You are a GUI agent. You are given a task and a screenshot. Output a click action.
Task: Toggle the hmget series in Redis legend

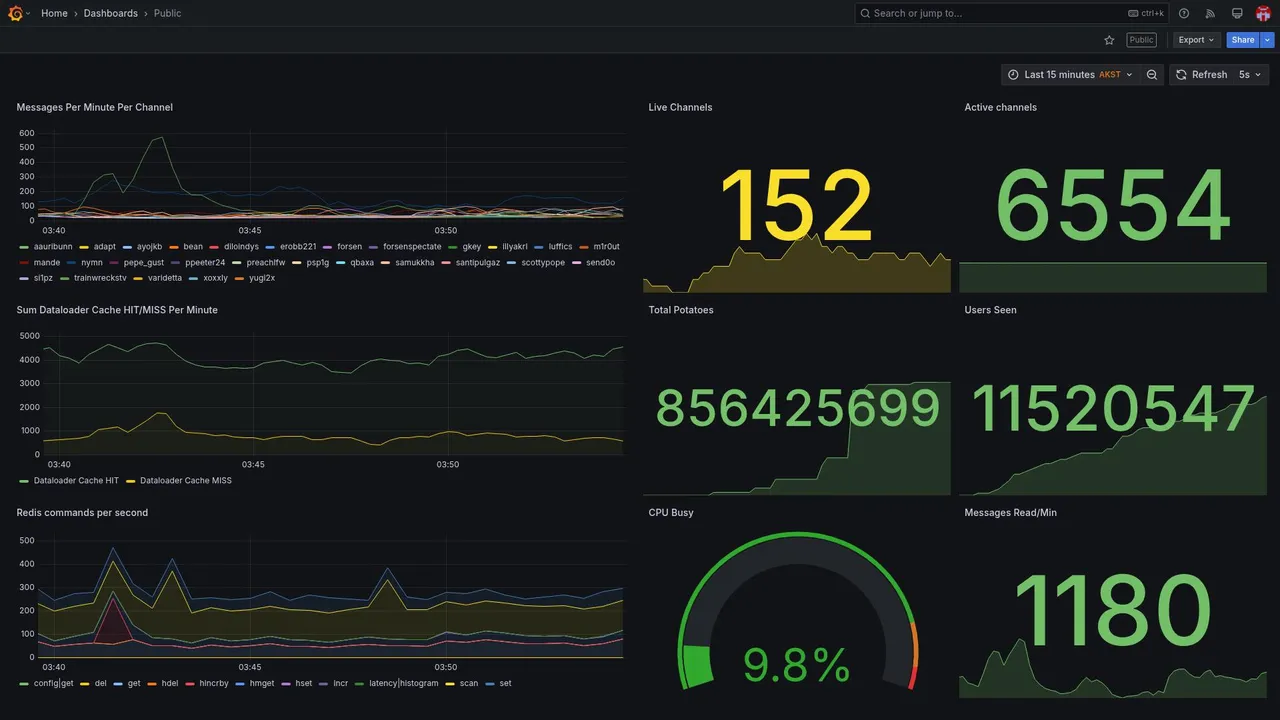tap(255, 684)
